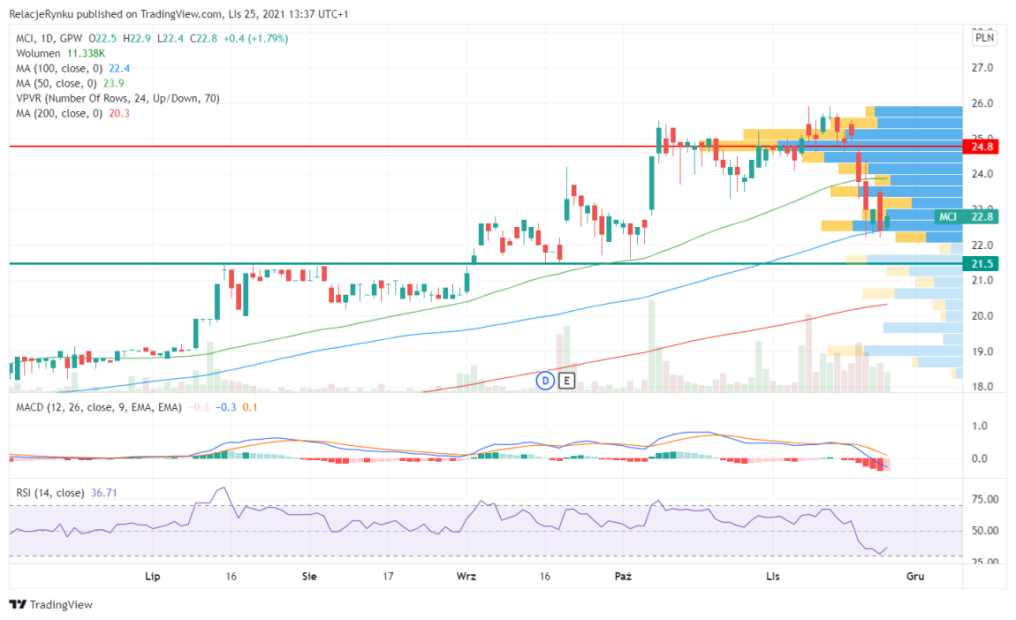1016x620 pixels.
Task: Click the earnings "E" marker on chart
Action: pyautogui.click(x=567, y=380)
